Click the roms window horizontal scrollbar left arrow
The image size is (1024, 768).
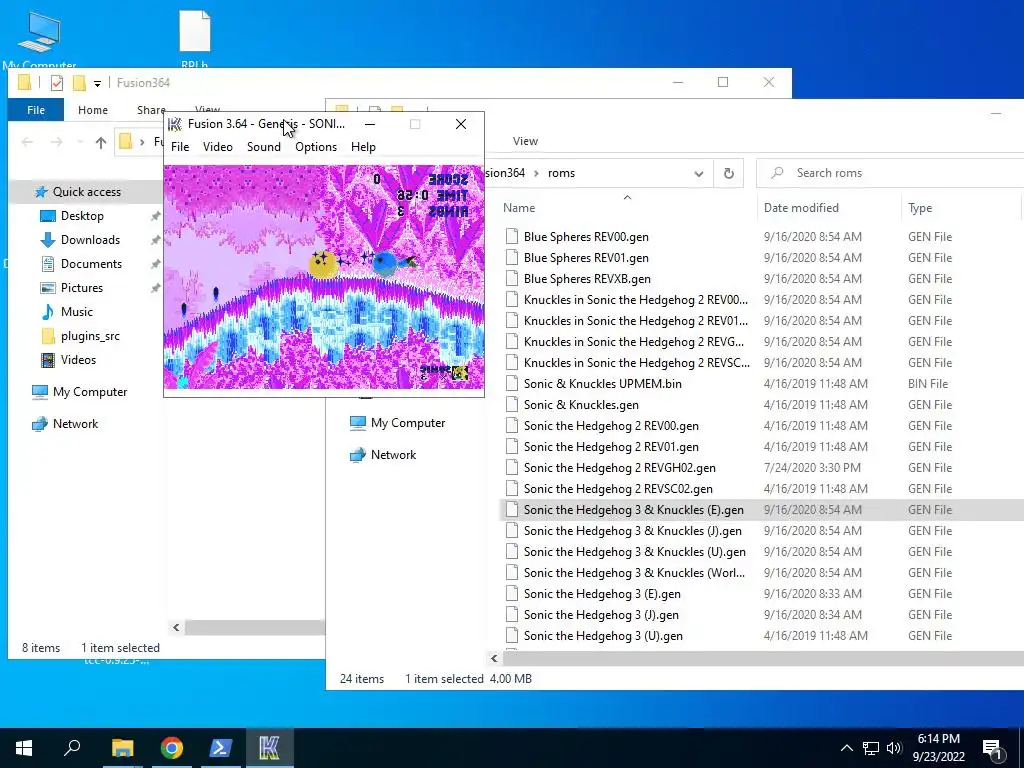tap(494, 658)
